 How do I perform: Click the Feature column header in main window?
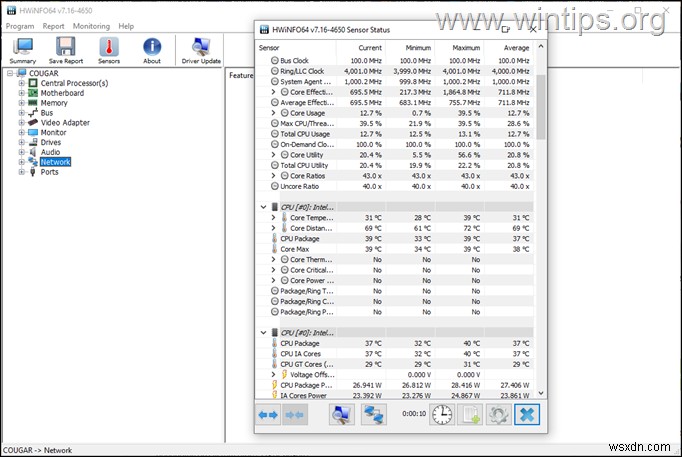(241, 75)
